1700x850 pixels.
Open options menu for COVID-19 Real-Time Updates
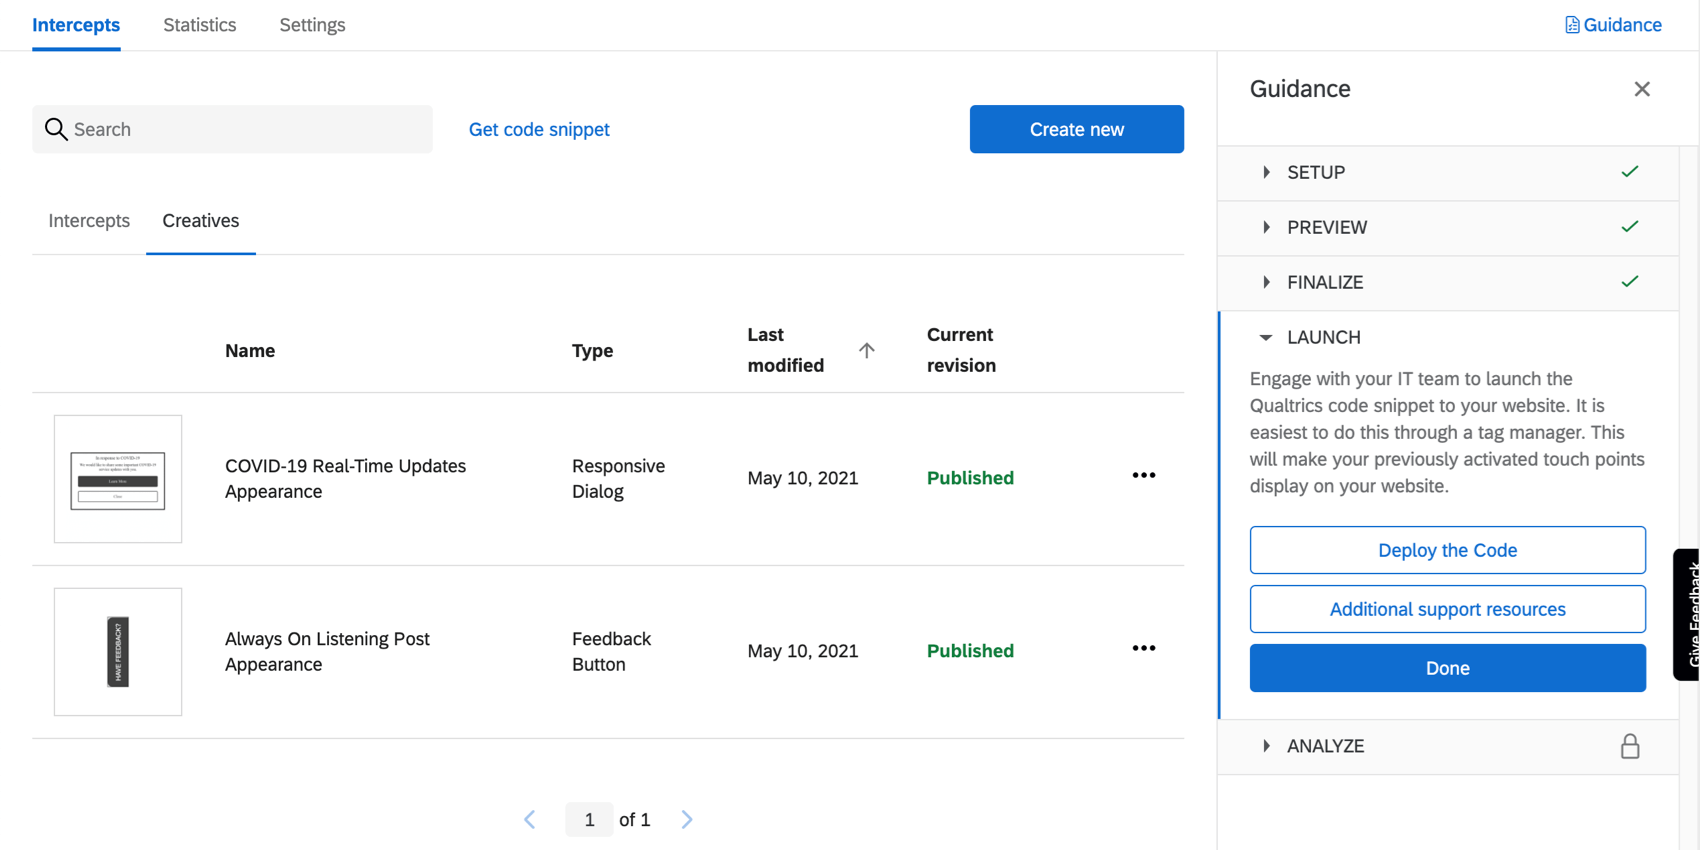tap(1143, 476)
